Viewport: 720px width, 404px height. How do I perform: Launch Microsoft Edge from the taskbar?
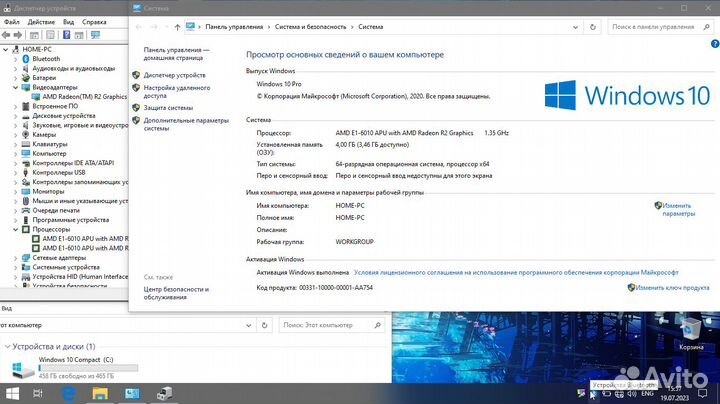click(x=69, y=394)
